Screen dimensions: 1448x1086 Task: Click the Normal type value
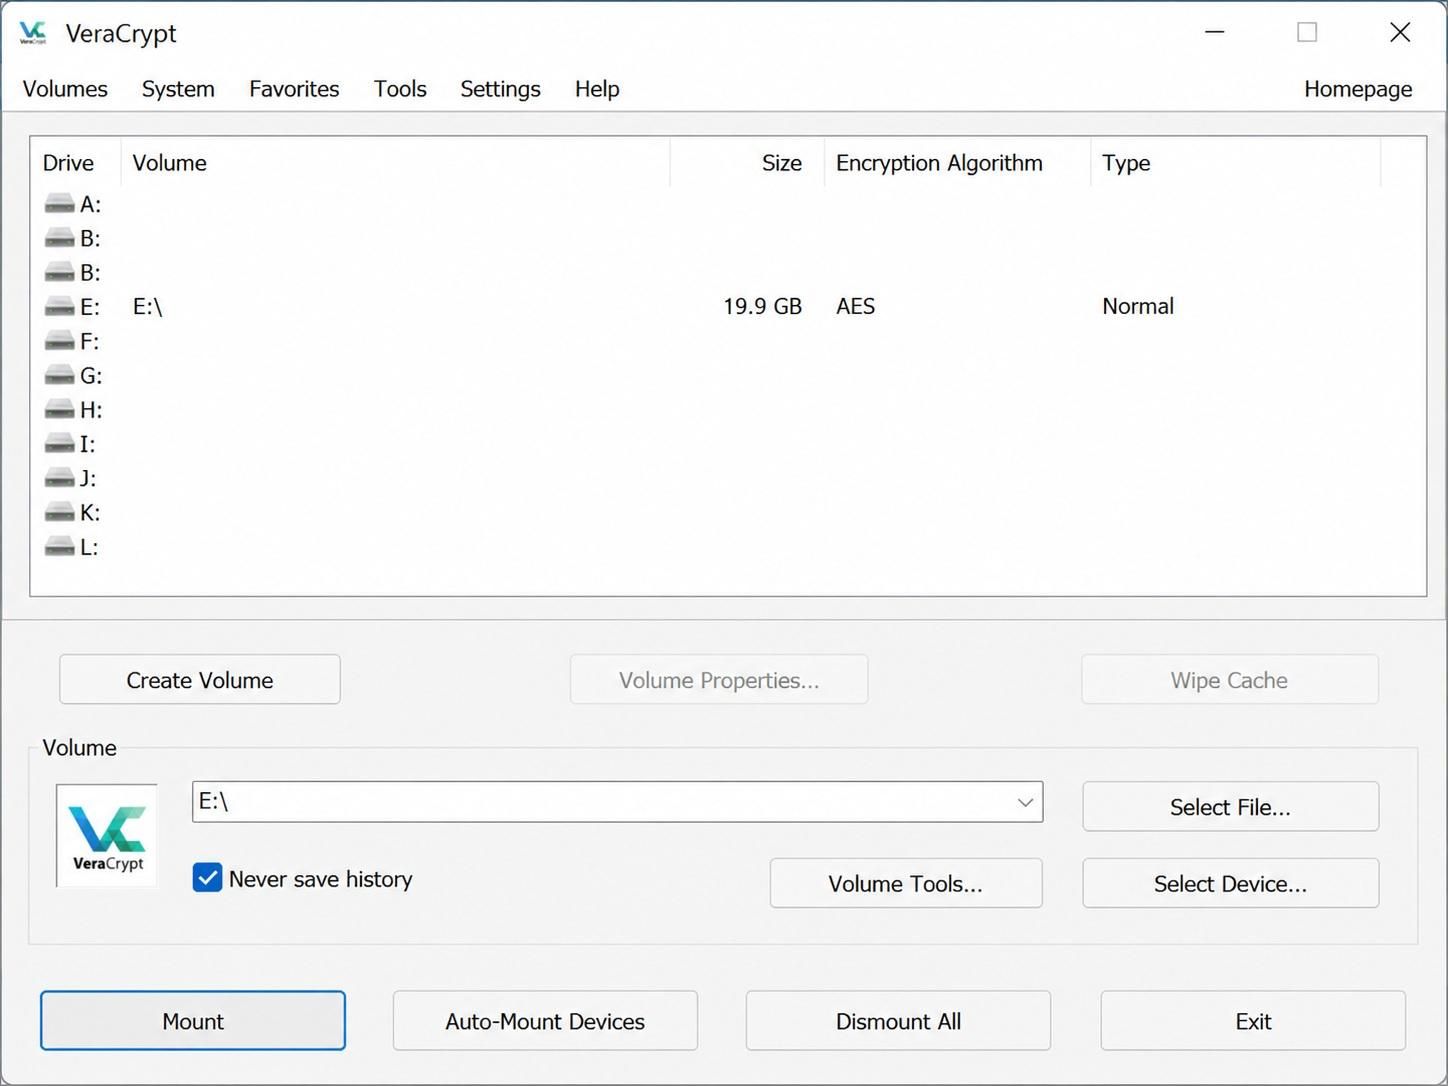click(x=1138, y=306)
